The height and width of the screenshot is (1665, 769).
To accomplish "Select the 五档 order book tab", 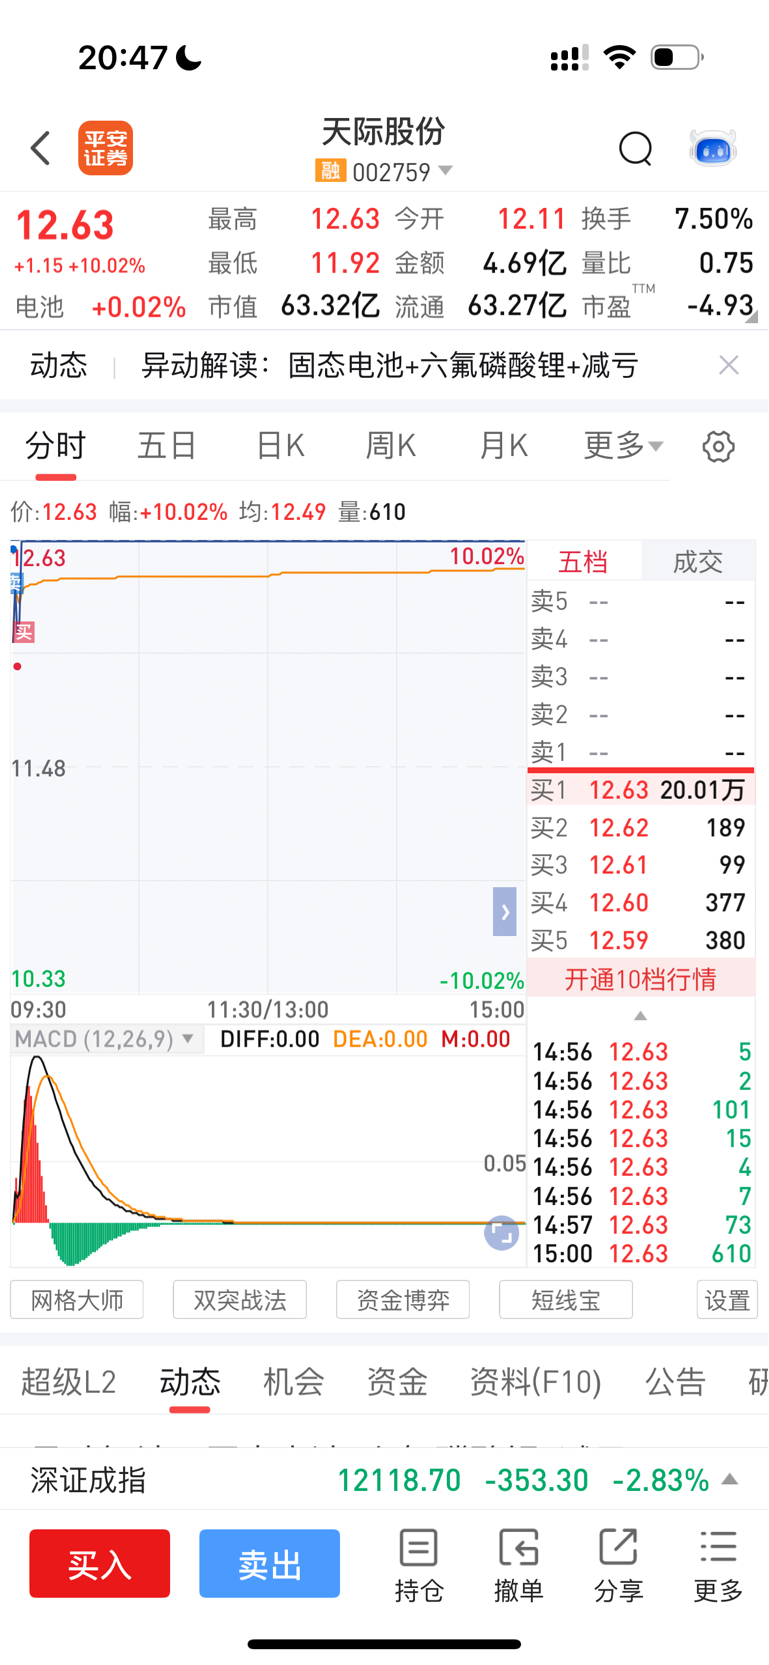I will coord(583,562).
